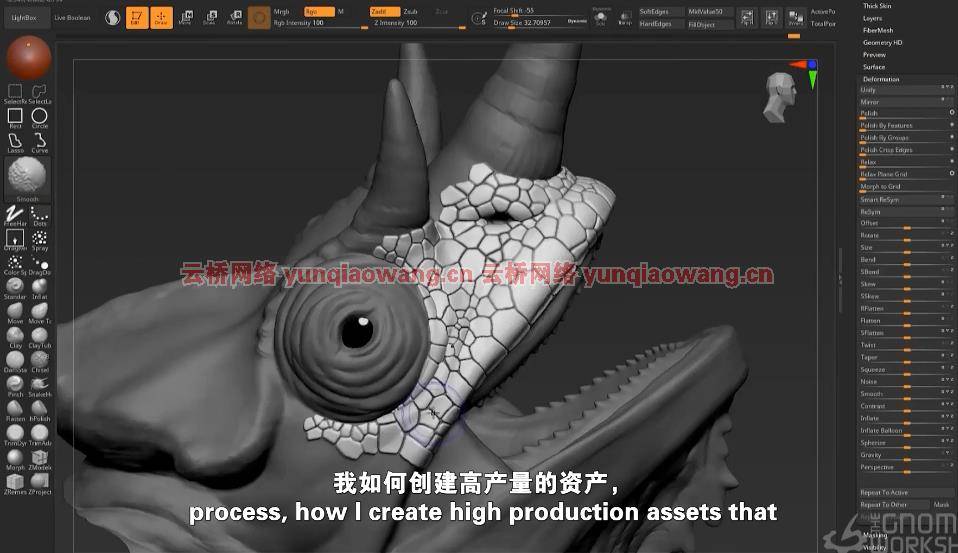
Task: Expand the Thick Skin subpalette
Action: click(x=877, y=5)
